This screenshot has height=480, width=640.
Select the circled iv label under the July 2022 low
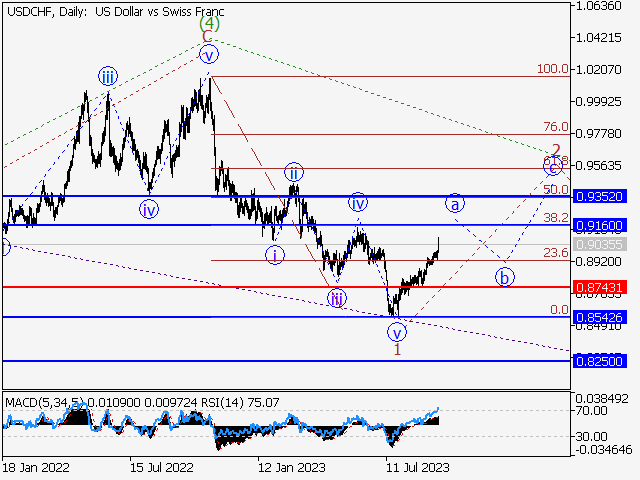tap(149, 209)
